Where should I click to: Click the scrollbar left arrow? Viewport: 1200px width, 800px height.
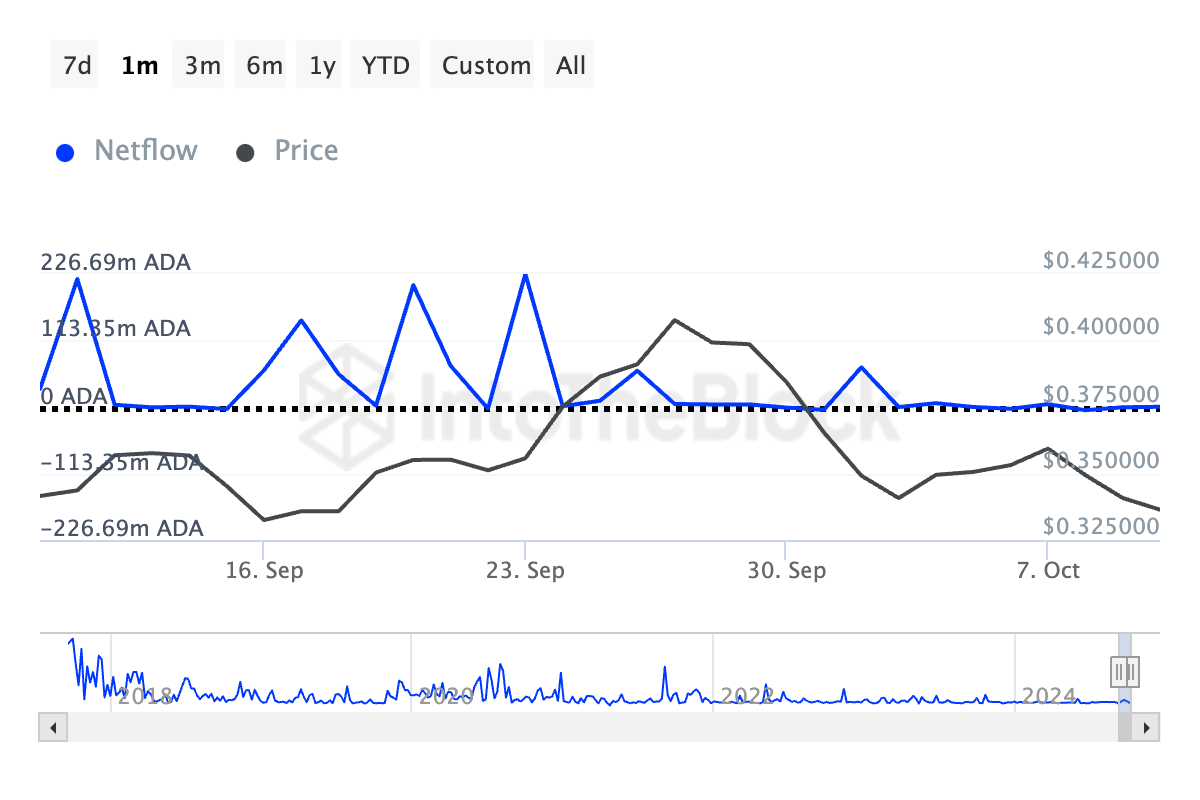click(x=54, y=726)
